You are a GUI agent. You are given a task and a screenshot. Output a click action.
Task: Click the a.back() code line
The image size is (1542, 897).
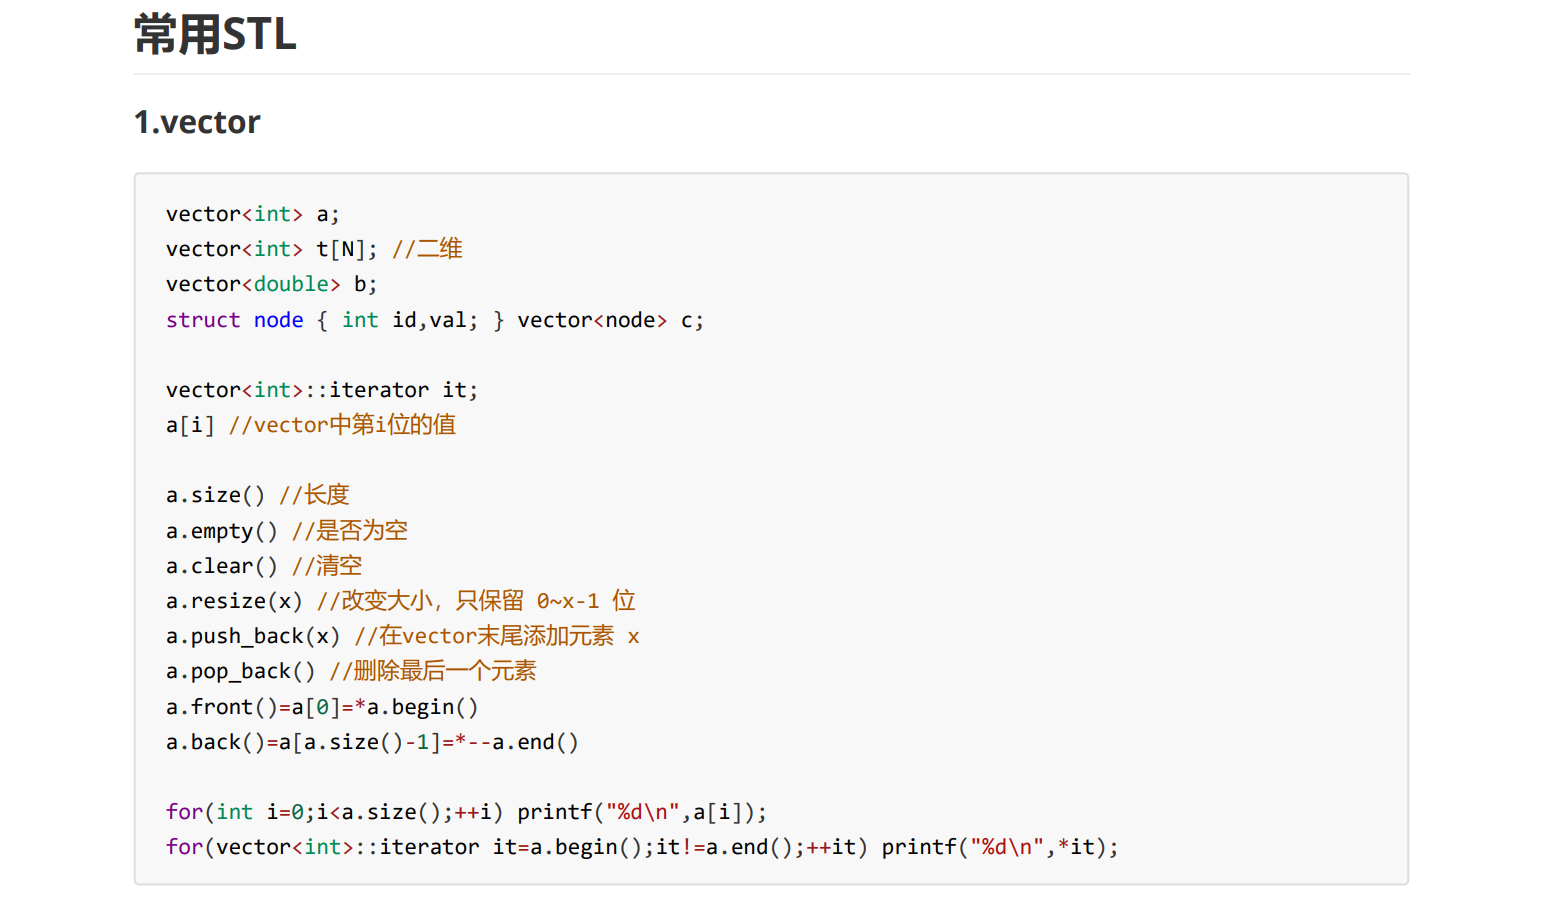372,742
